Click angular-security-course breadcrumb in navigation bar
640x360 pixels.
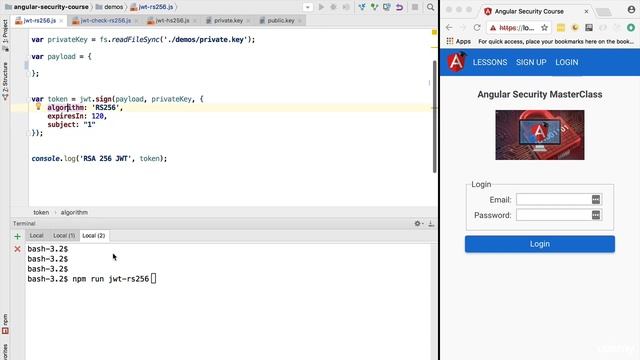point(47,7)
